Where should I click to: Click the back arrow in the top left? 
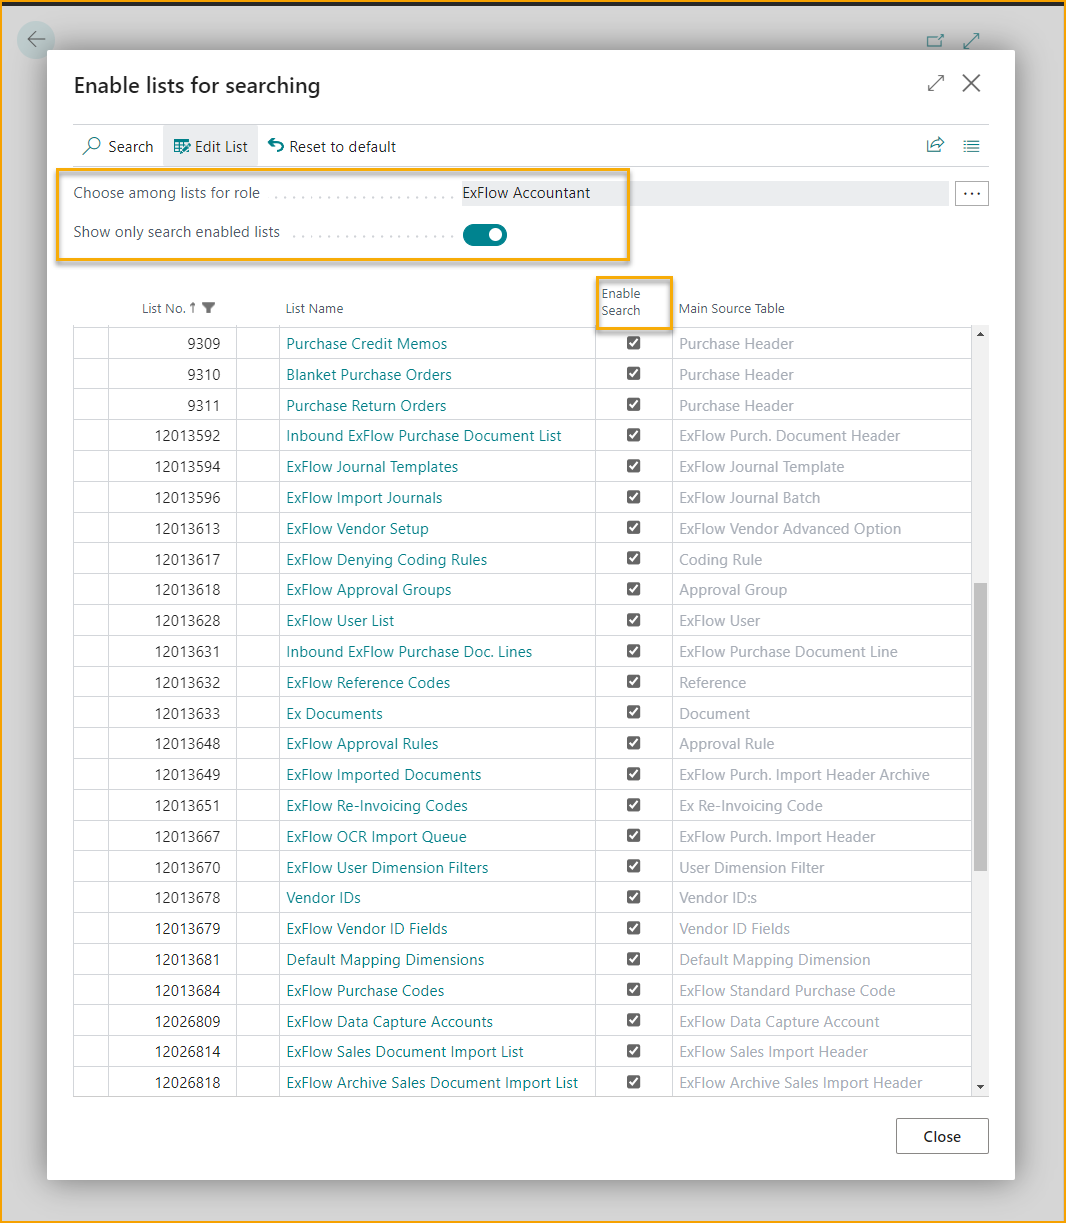click(x=36, y=40)
